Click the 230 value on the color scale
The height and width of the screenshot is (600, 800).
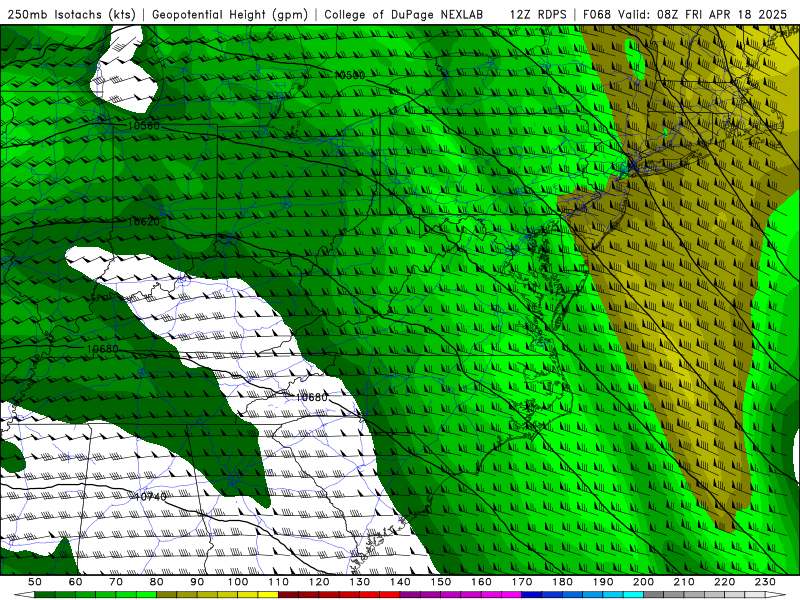coord(765,582)
